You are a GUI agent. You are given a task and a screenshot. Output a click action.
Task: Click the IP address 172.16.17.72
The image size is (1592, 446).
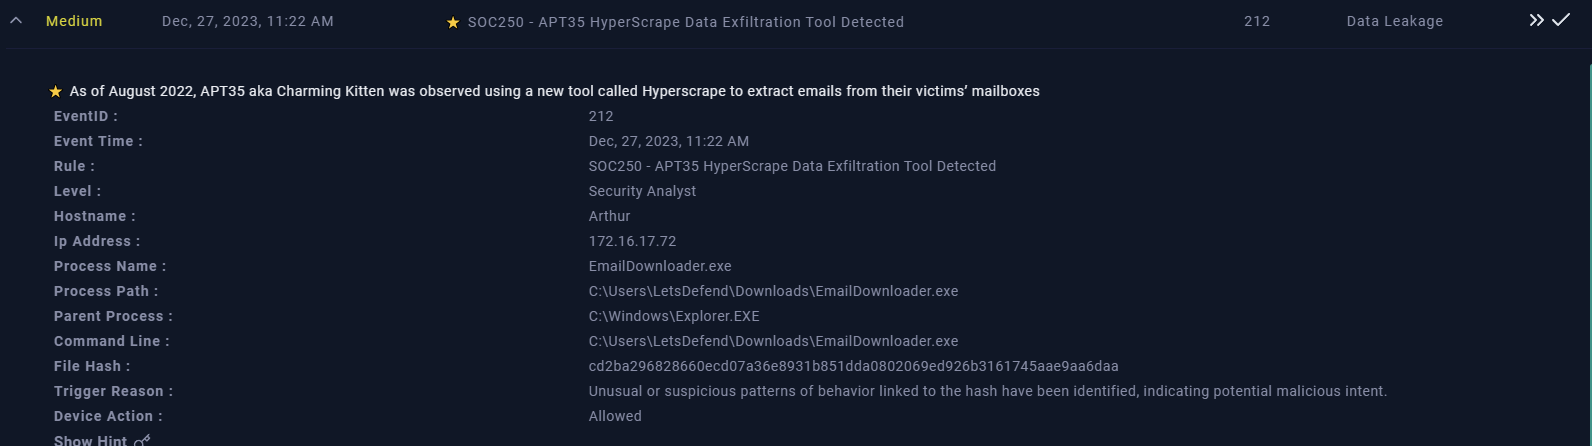point(633,241)
